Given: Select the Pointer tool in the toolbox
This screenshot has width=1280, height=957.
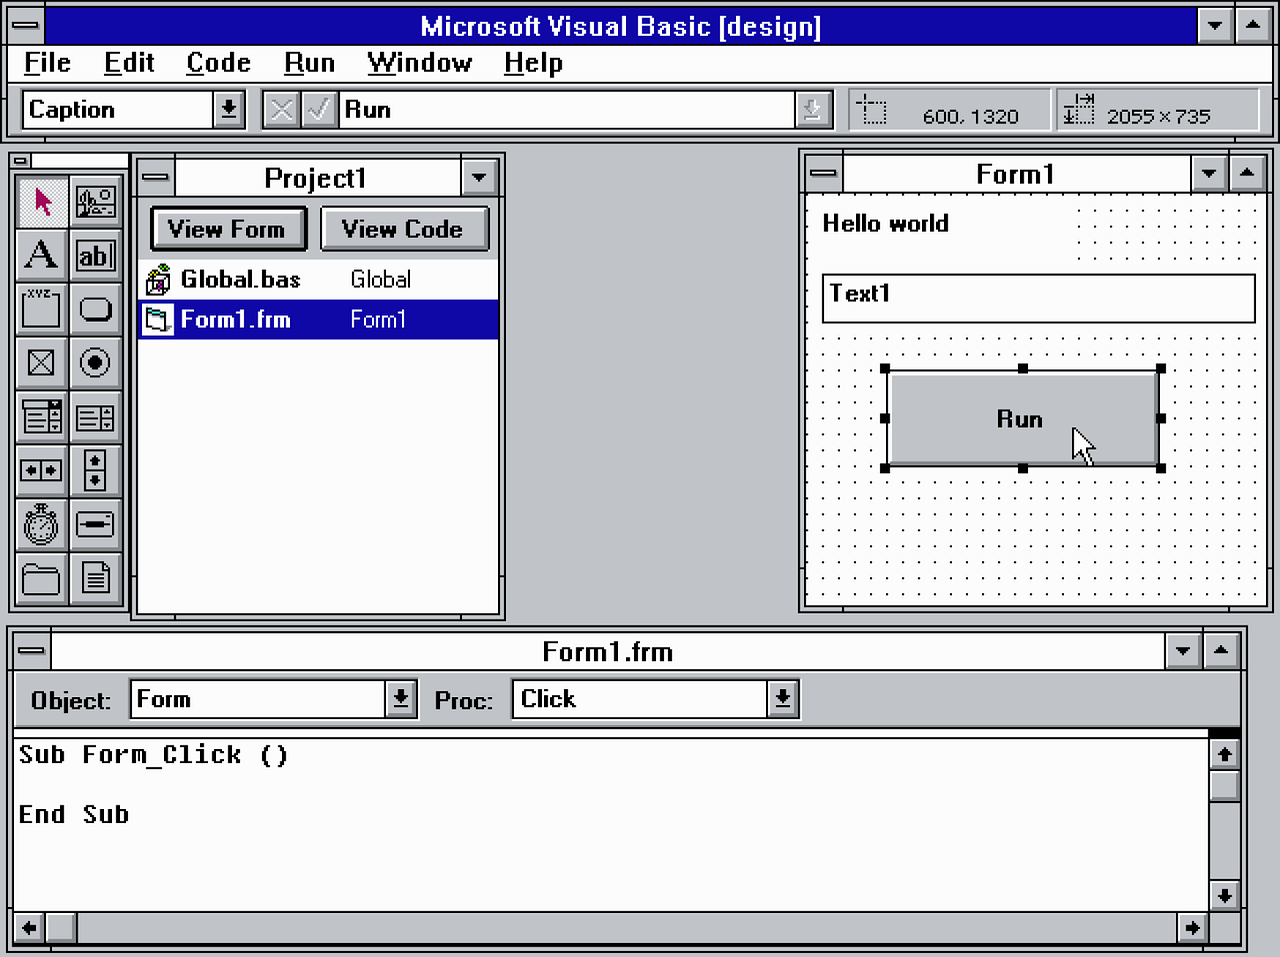Looking at the screenshot, I should tap(41, 200).
